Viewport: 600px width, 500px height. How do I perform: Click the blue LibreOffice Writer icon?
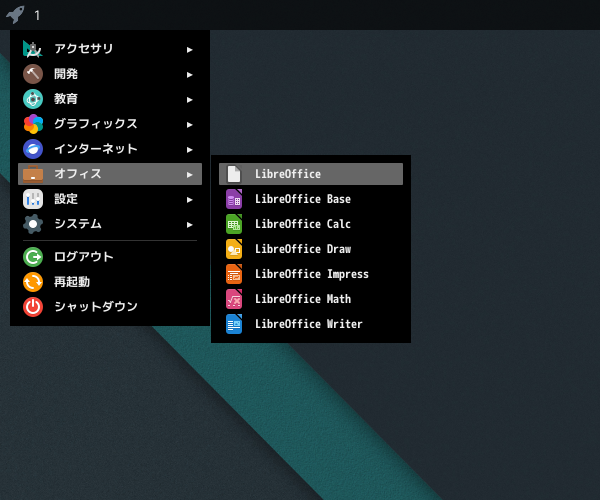234,324
